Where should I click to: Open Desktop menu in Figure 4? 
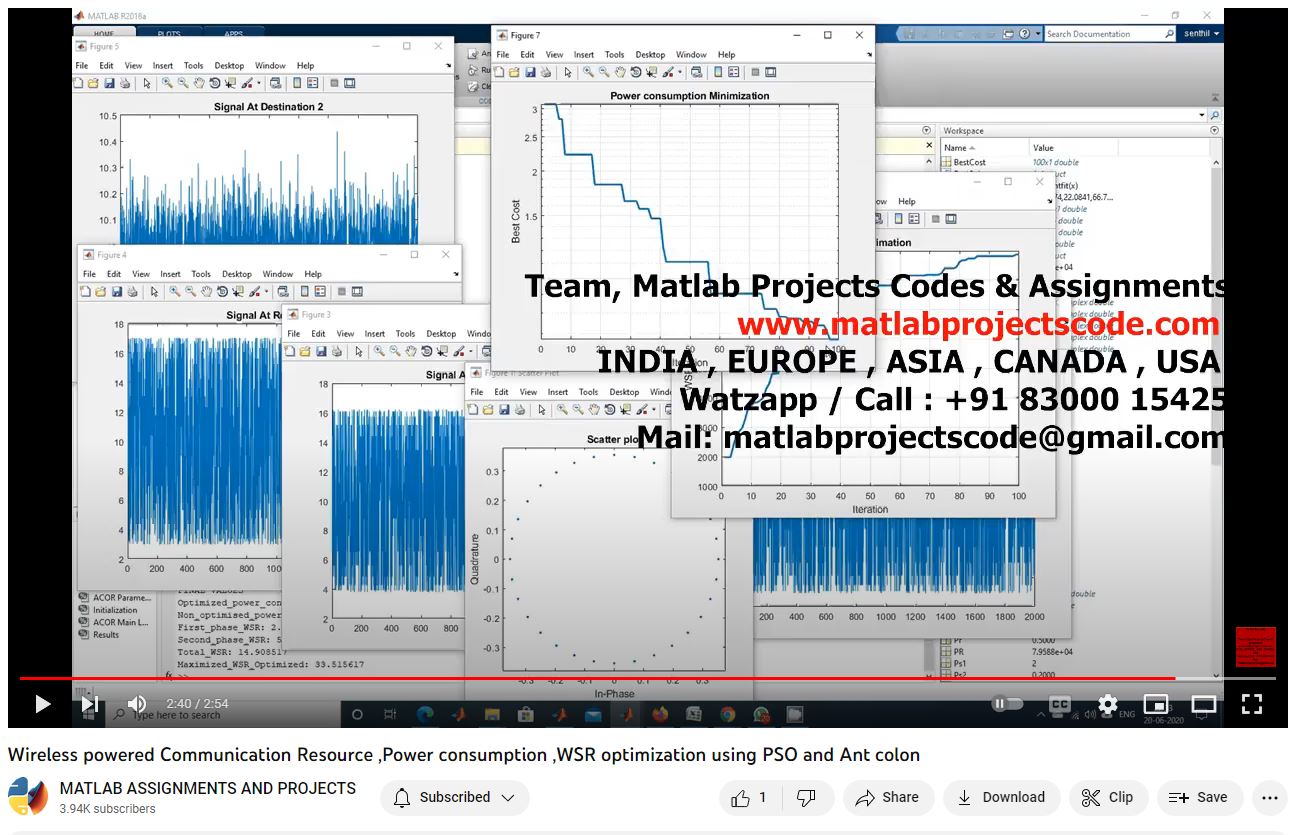237,273
